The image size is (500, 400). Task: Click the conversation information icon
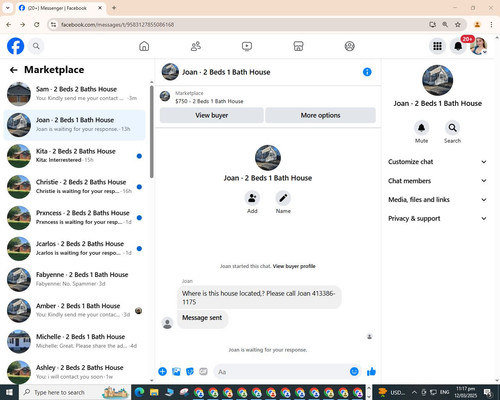point(367,72)
